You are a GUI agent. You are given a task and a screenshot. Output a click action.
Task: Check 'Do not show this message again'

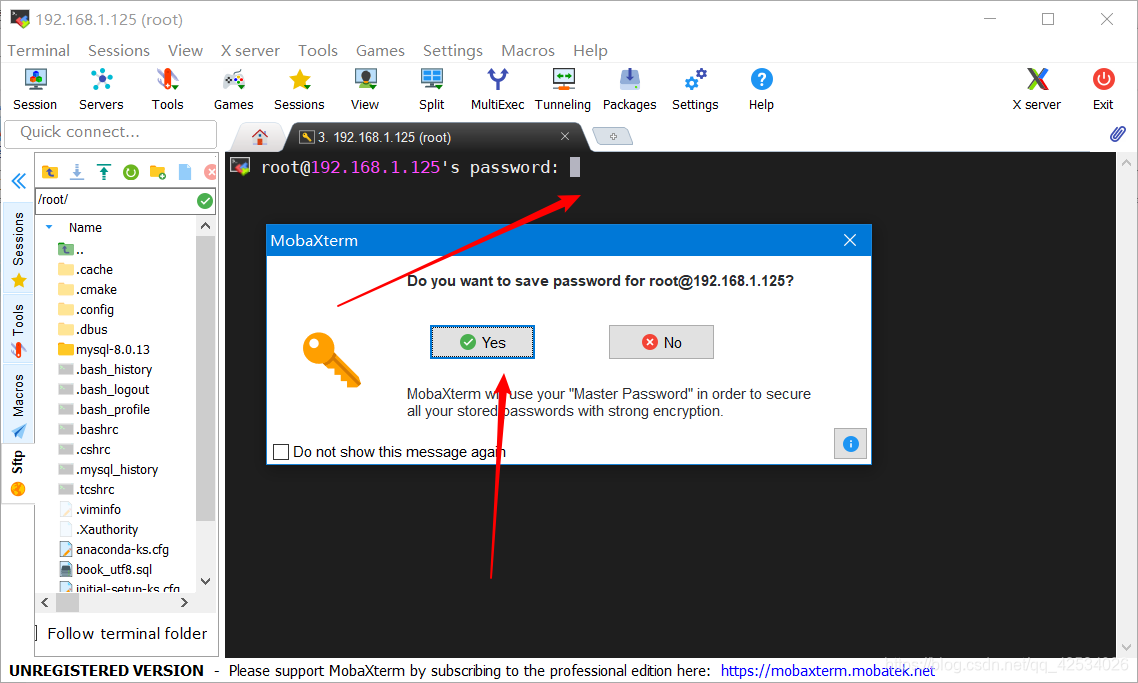(x=281, y=451)
